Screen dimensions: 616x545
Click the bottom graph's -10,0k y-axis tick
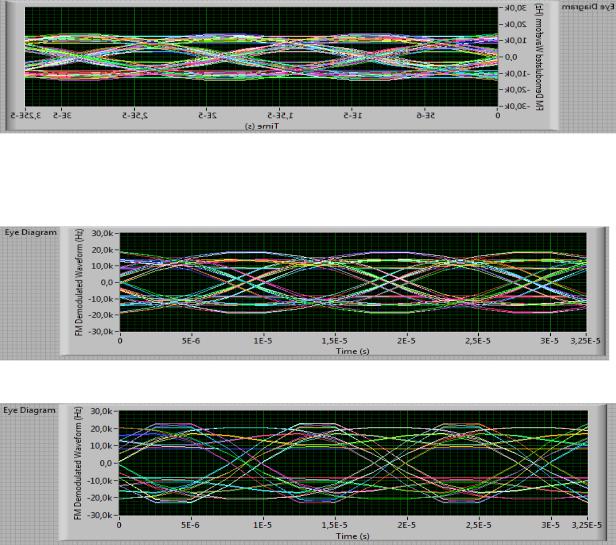pyautogui.click(x=101, y=481)
